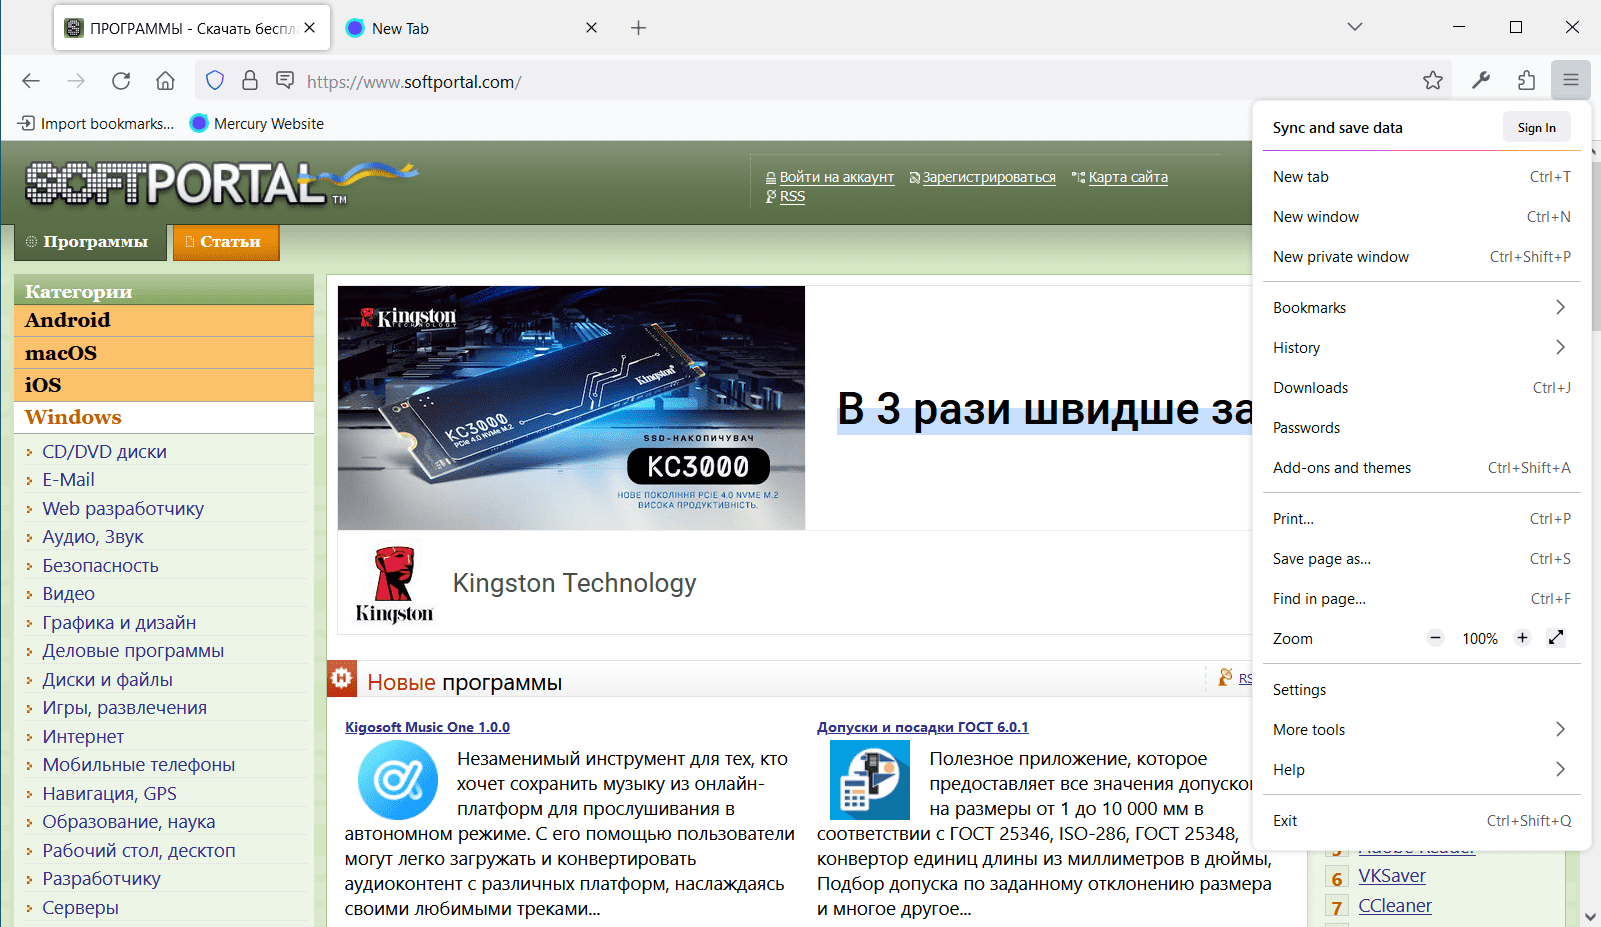This screenshot has width=1601, height=927.
Task: Select New tab menu item
Action: click(x=1421, y=177)
